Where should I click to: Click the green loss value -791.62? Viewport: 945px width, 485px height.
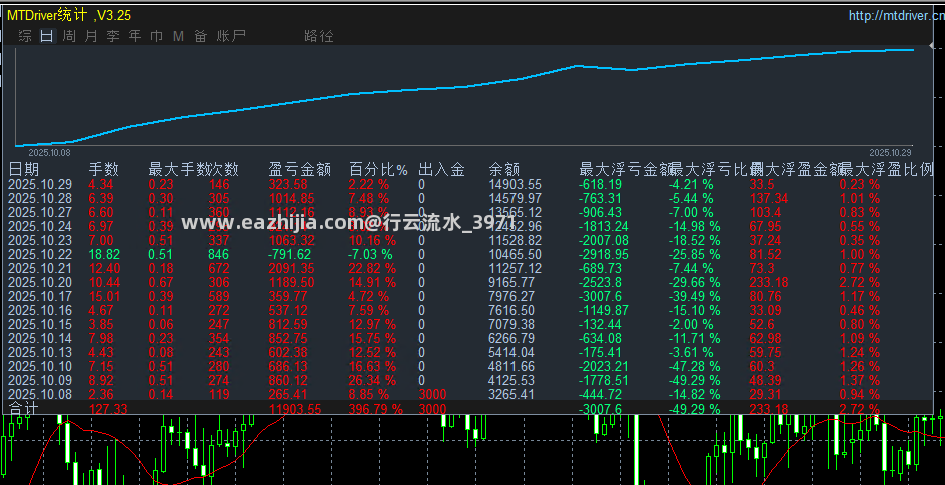click(x=290, y=254)
